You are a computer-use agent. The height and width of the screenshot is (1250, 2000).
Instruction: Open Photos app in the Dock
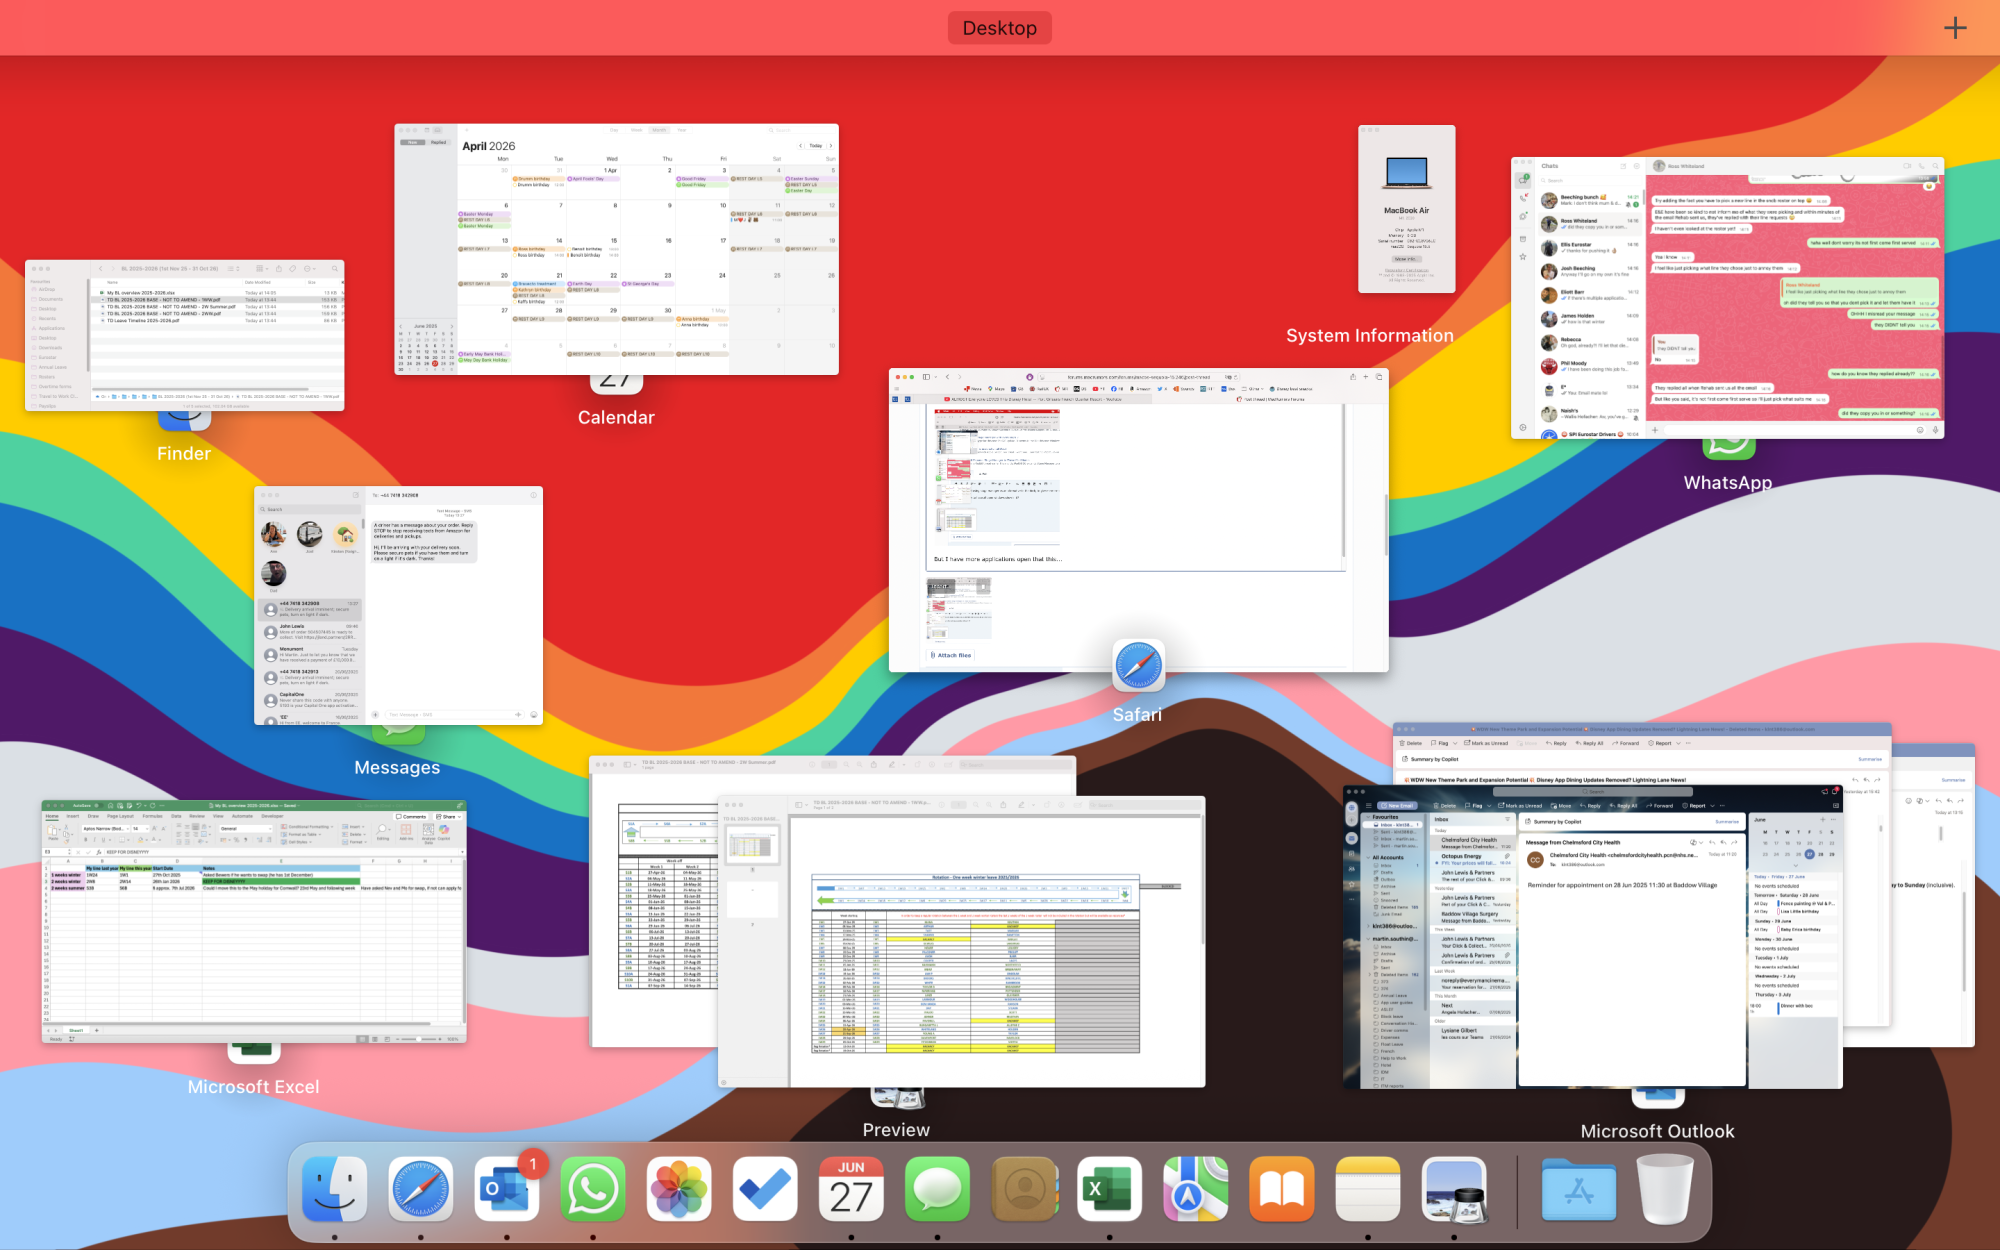(x=679, y=1190)
